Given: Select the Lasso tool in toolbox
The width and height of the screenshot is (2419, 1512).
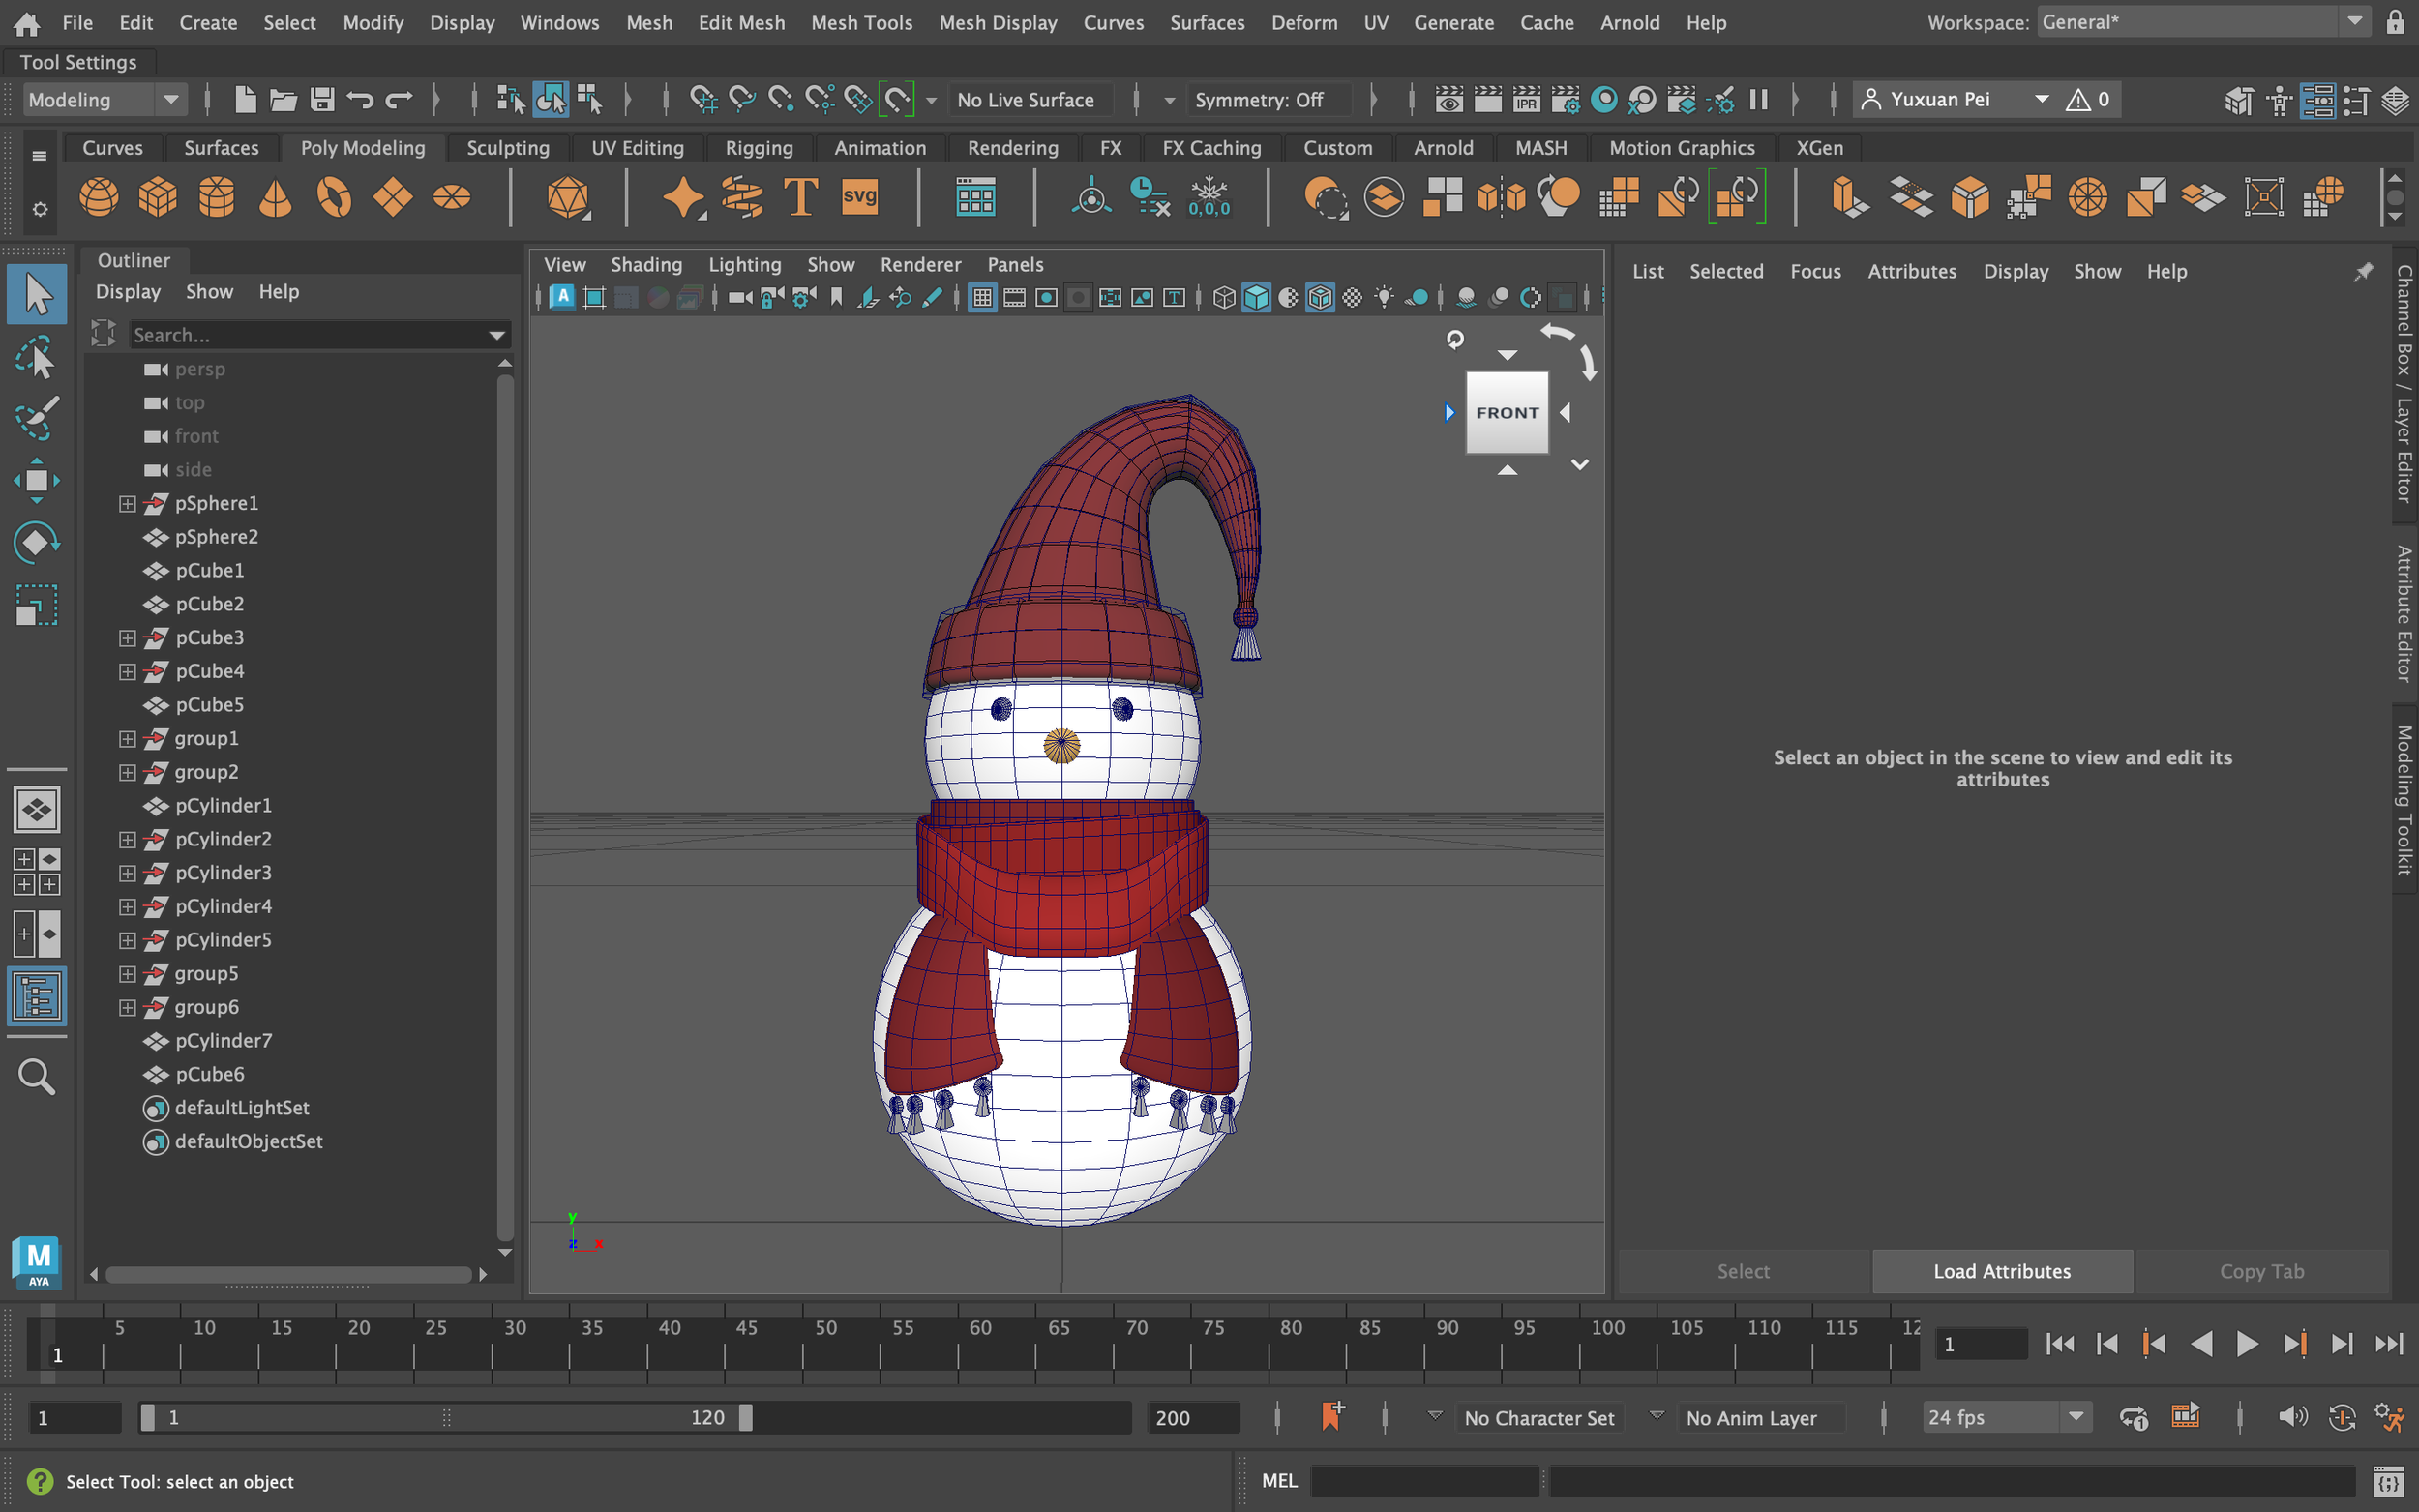Looking at the screenshot, I should pos(36,357).
